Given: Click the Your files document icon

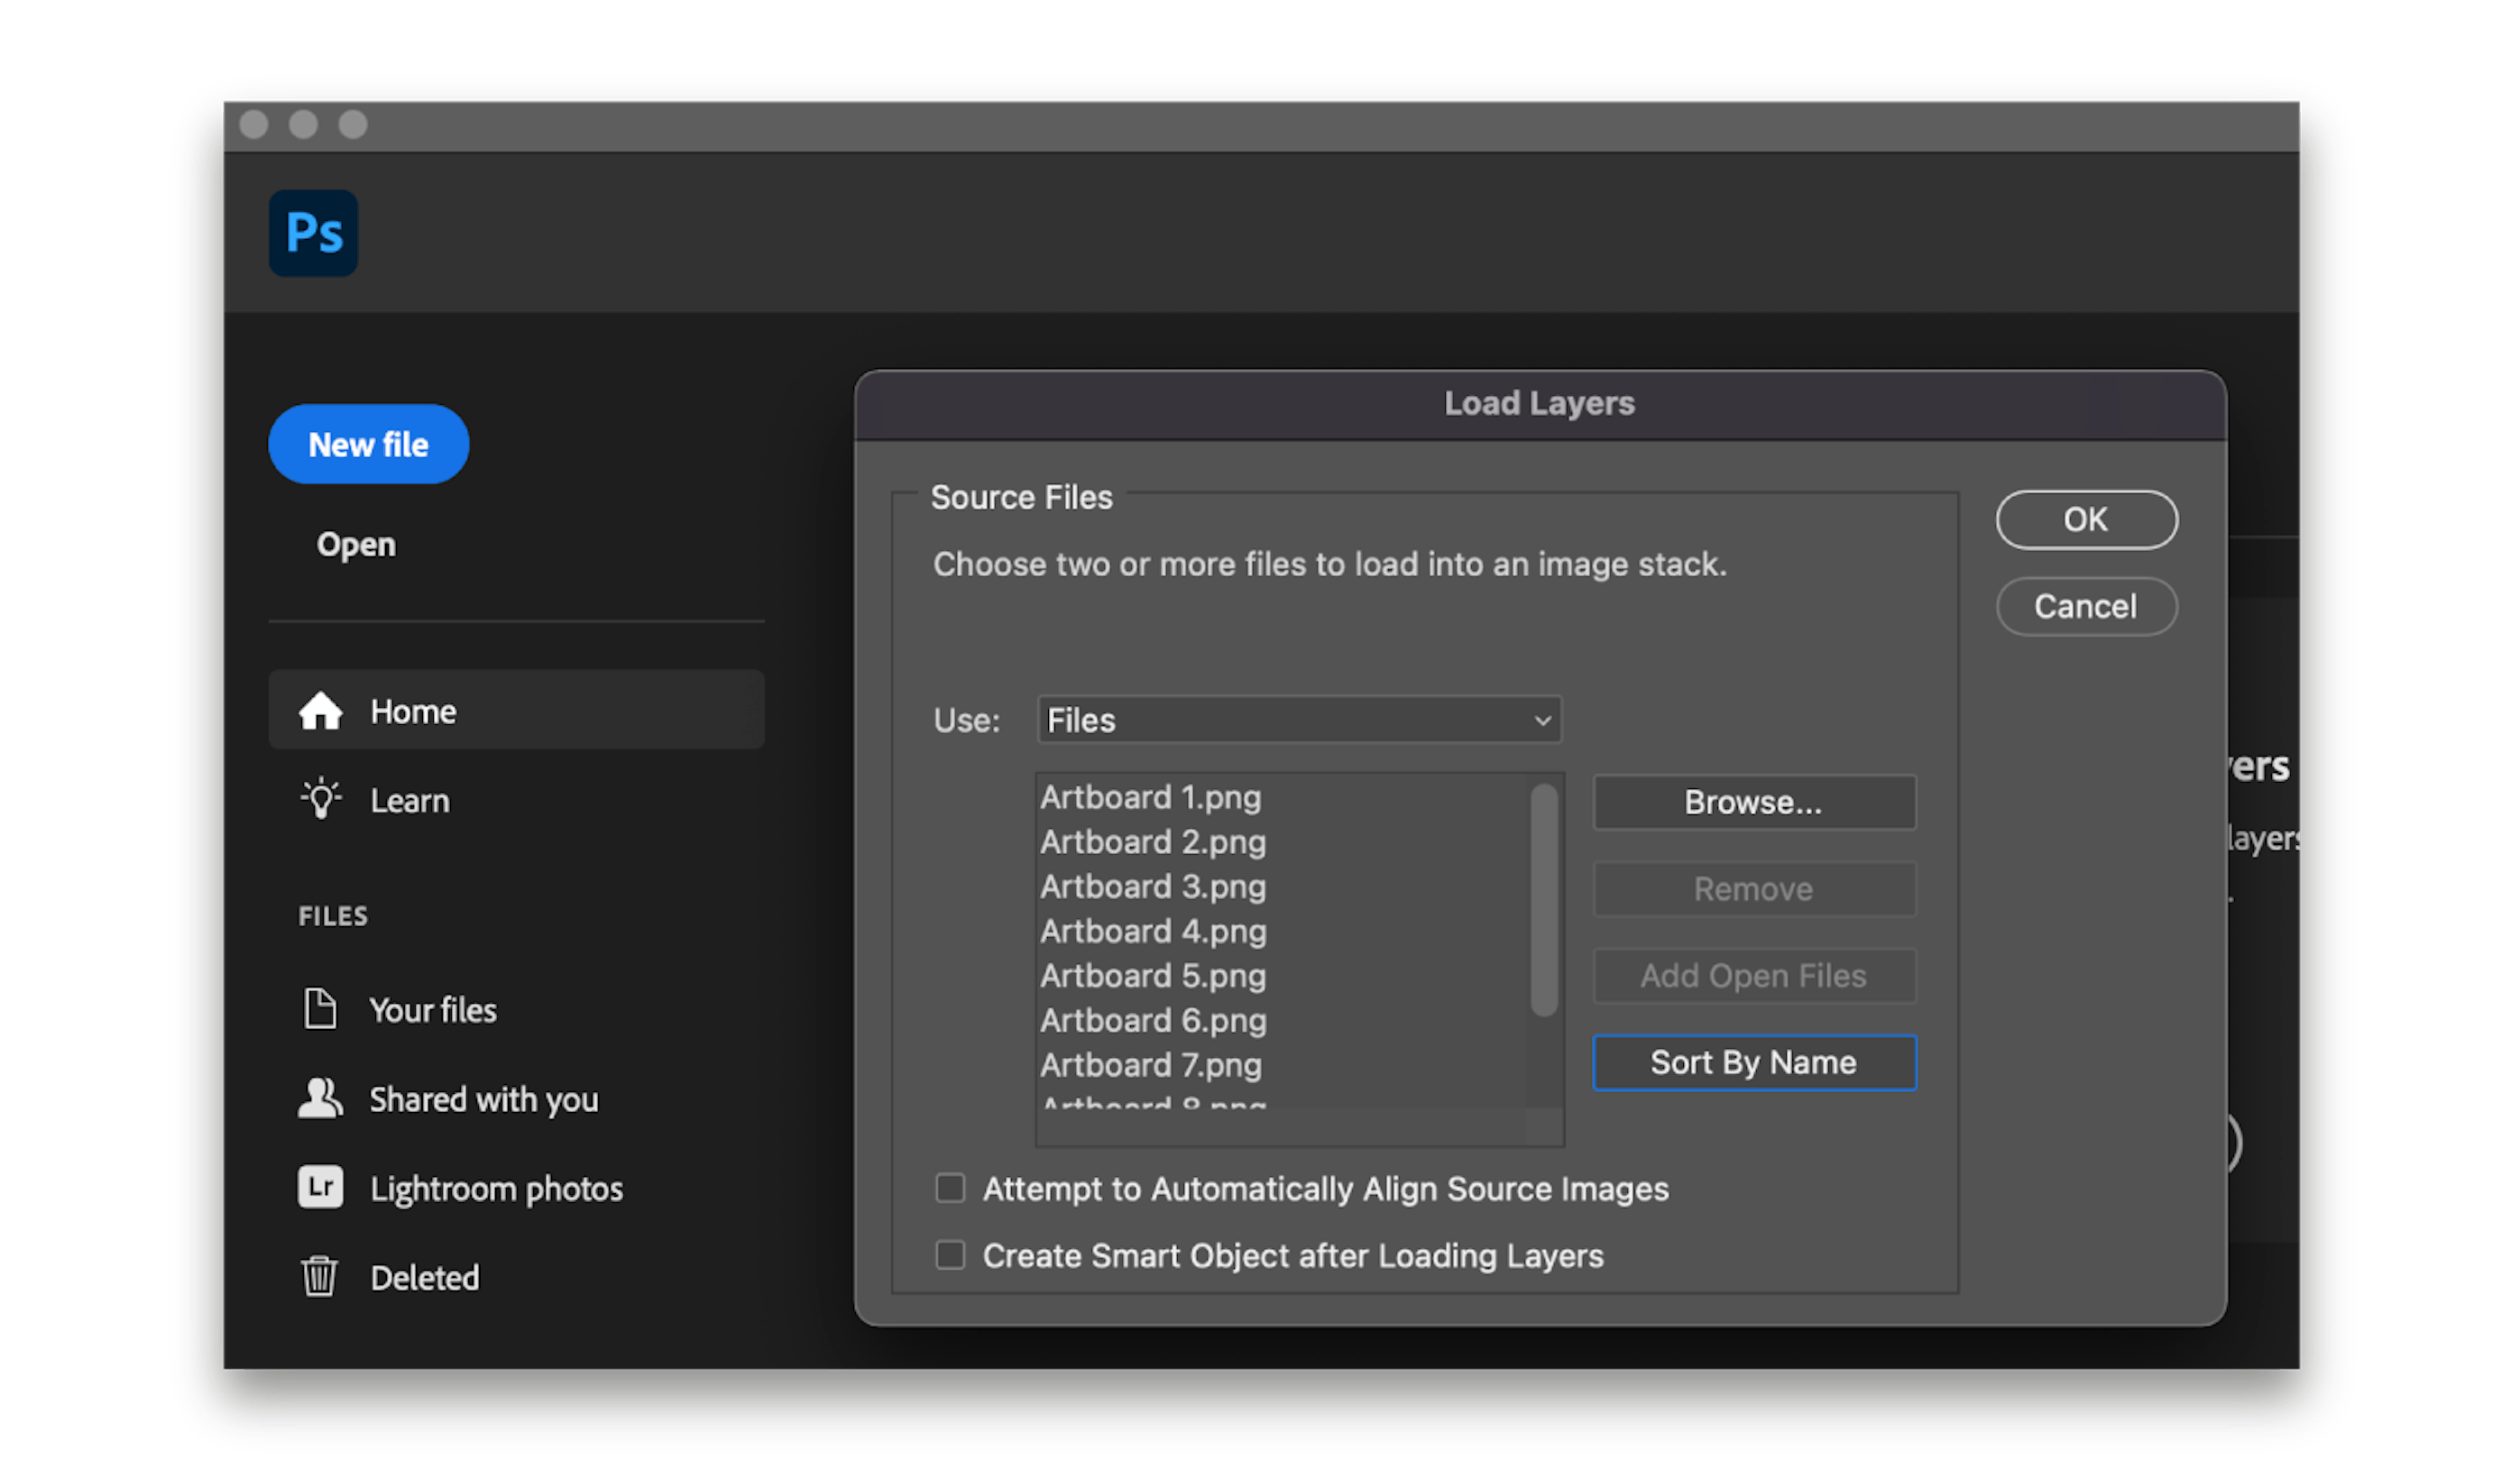Looking at the screenshot, I should tap(320, 1009).
